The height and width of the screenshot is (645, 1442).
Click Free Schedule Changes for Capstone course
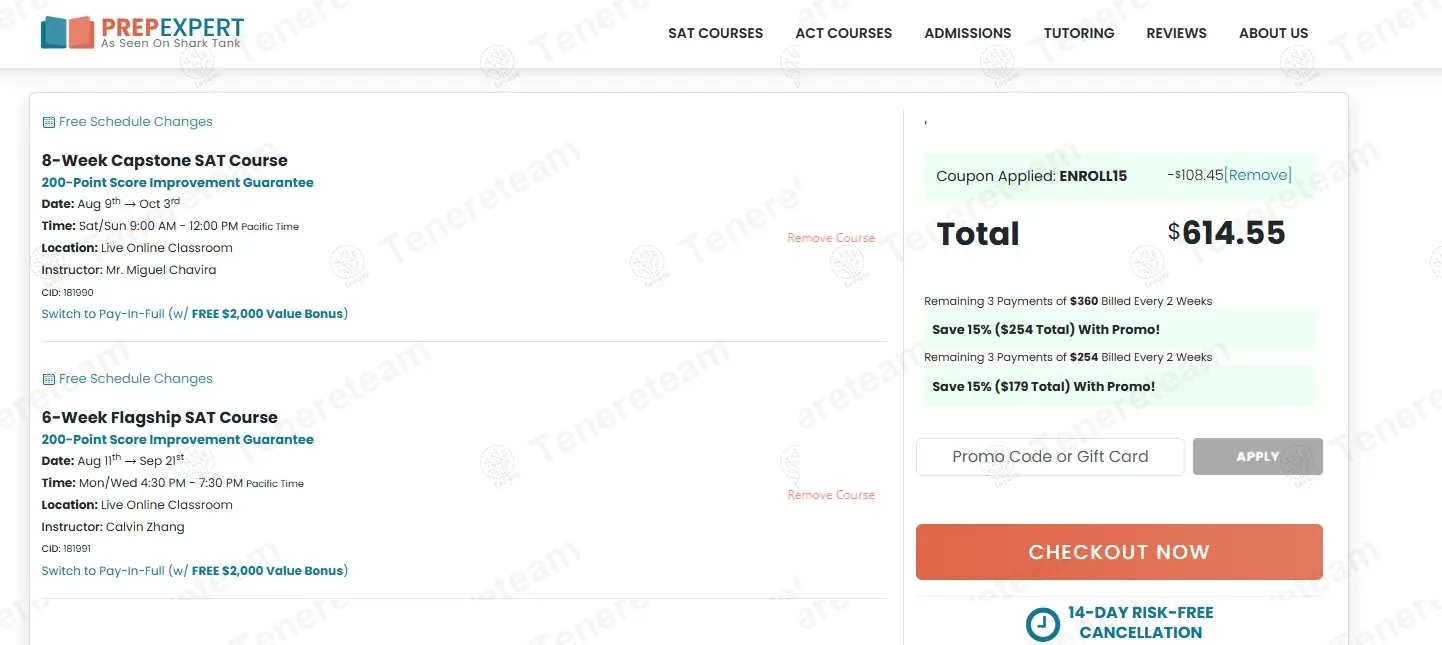[135, 122]
